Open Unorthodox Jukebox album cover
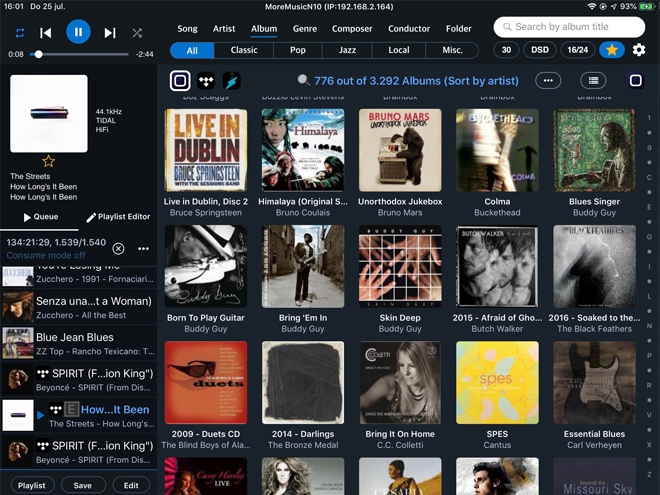 (400, 150)
